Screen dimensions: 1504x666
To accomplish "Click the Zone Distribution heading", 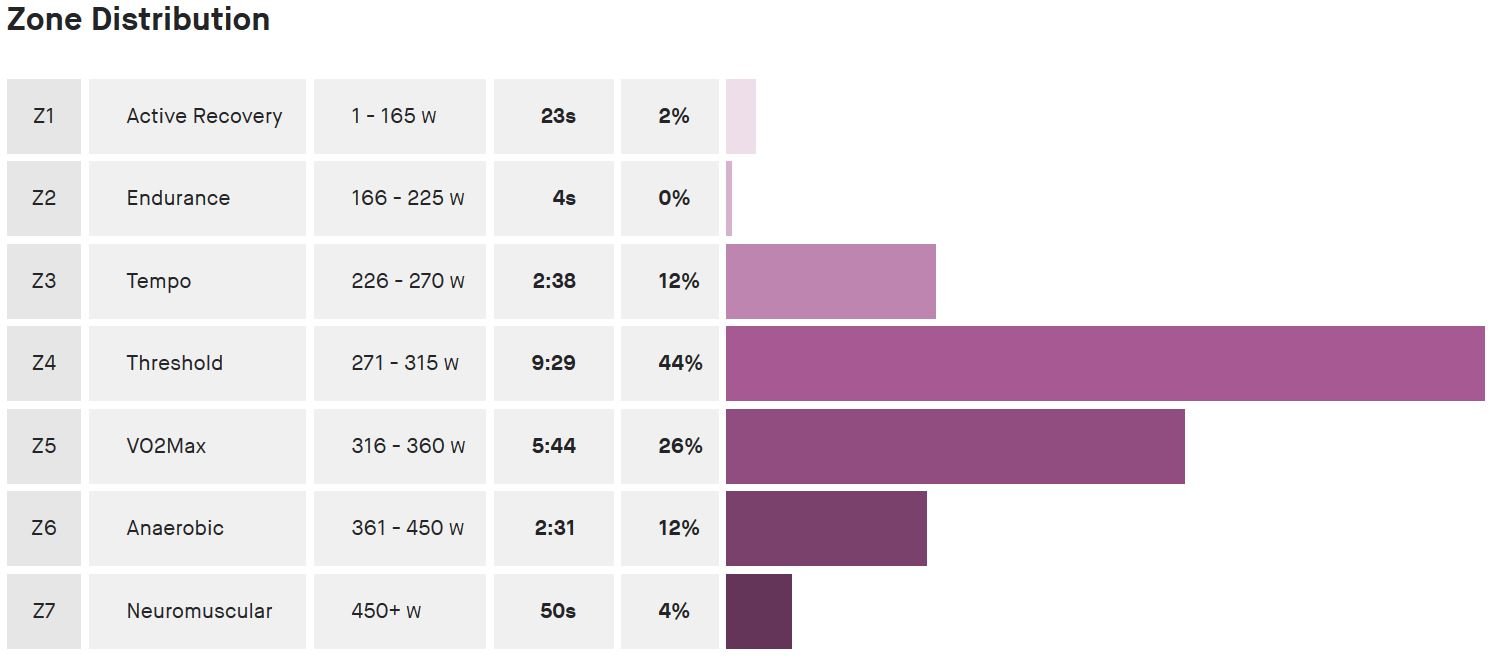I will 138,19.
